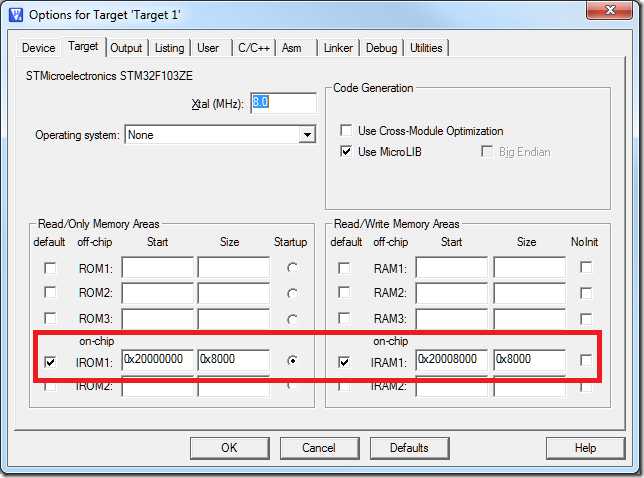Click the Keil uVision title bar icon
644x478 pixels.
16,15
